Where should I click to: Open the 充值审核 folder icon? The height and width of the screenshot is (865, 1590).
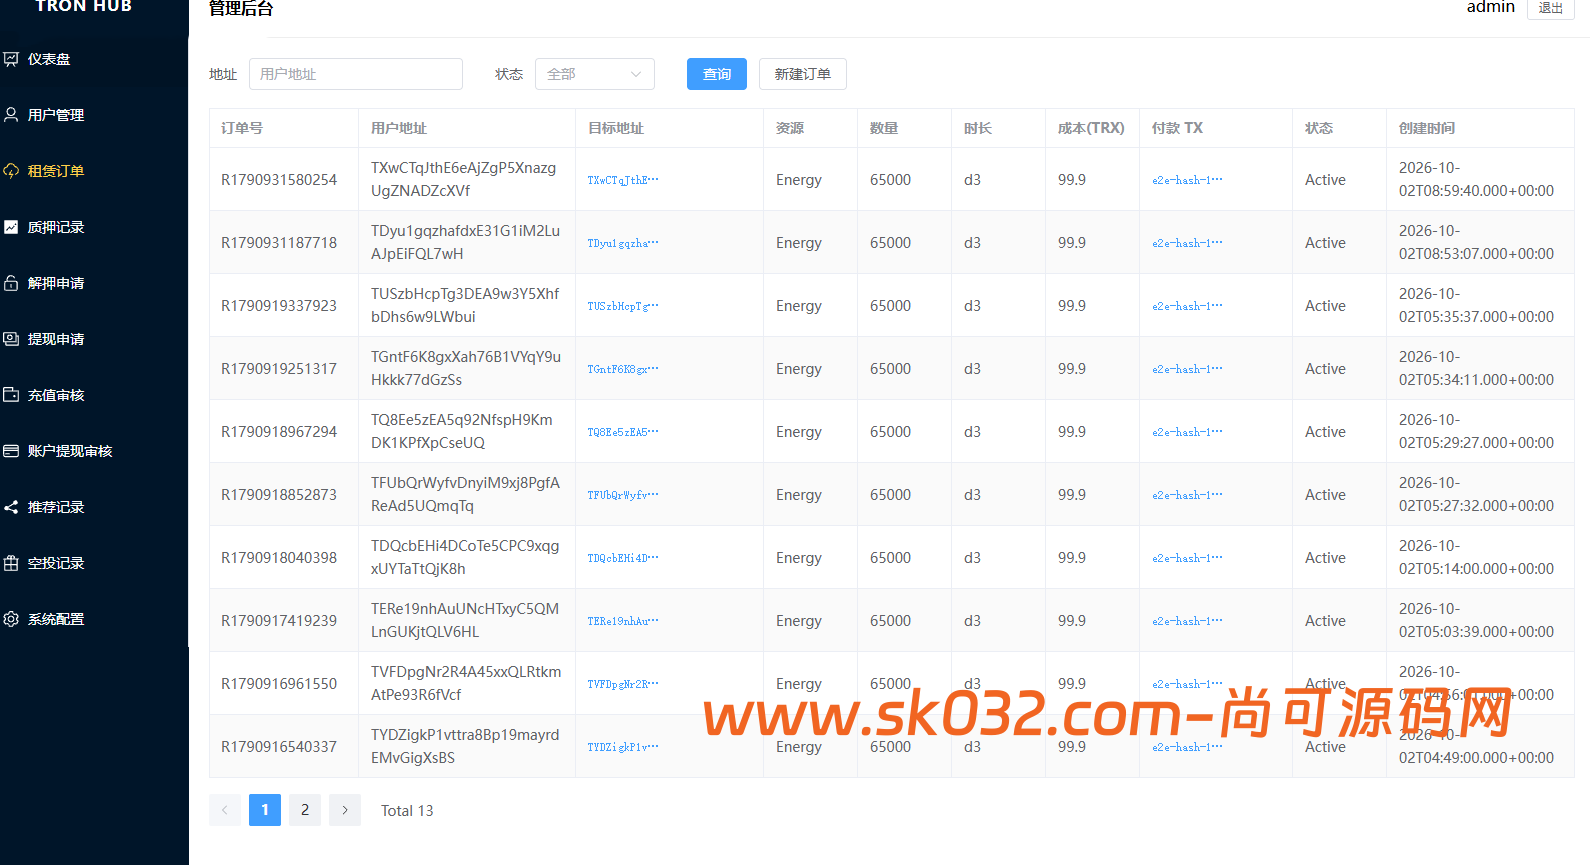point(11,395)
